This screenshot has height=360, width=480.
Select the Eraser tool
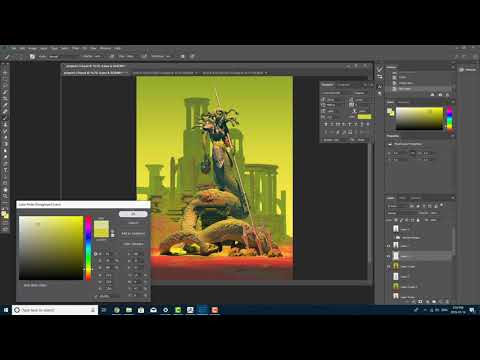[5, 137]
